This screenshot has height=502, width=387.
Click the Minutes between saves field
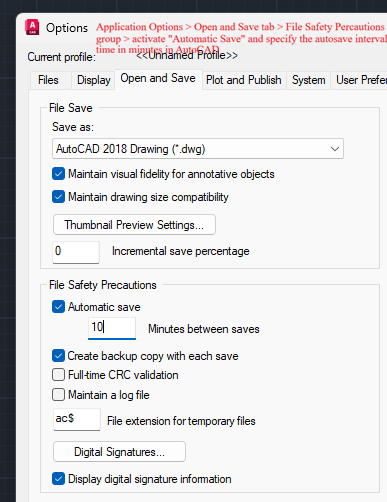click(x=112, y=328)
